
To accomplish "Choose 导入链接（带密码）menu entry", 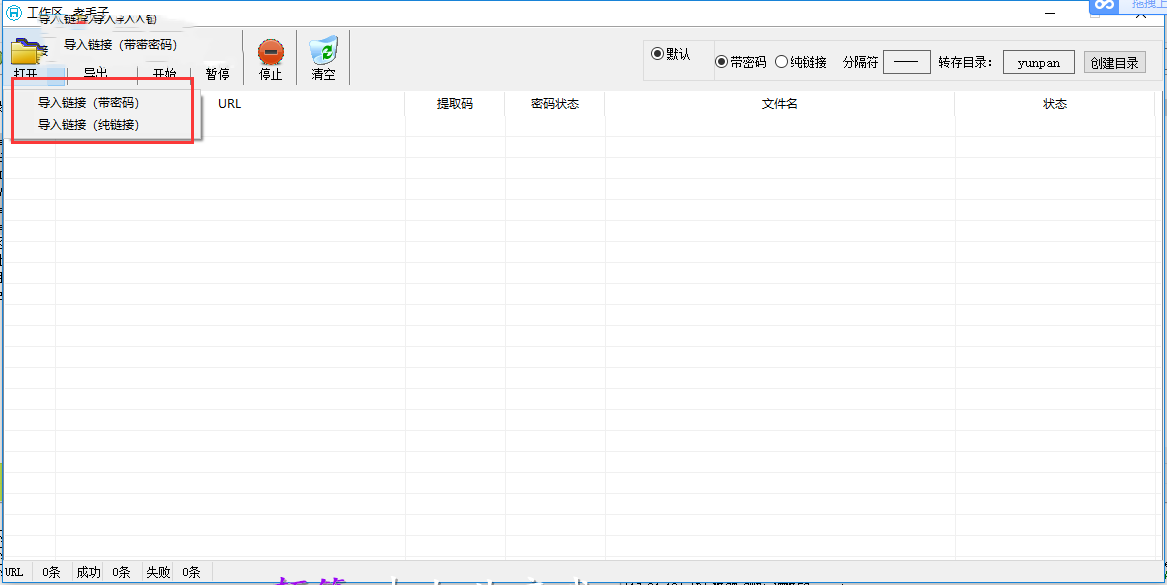I will click(89, 103).
